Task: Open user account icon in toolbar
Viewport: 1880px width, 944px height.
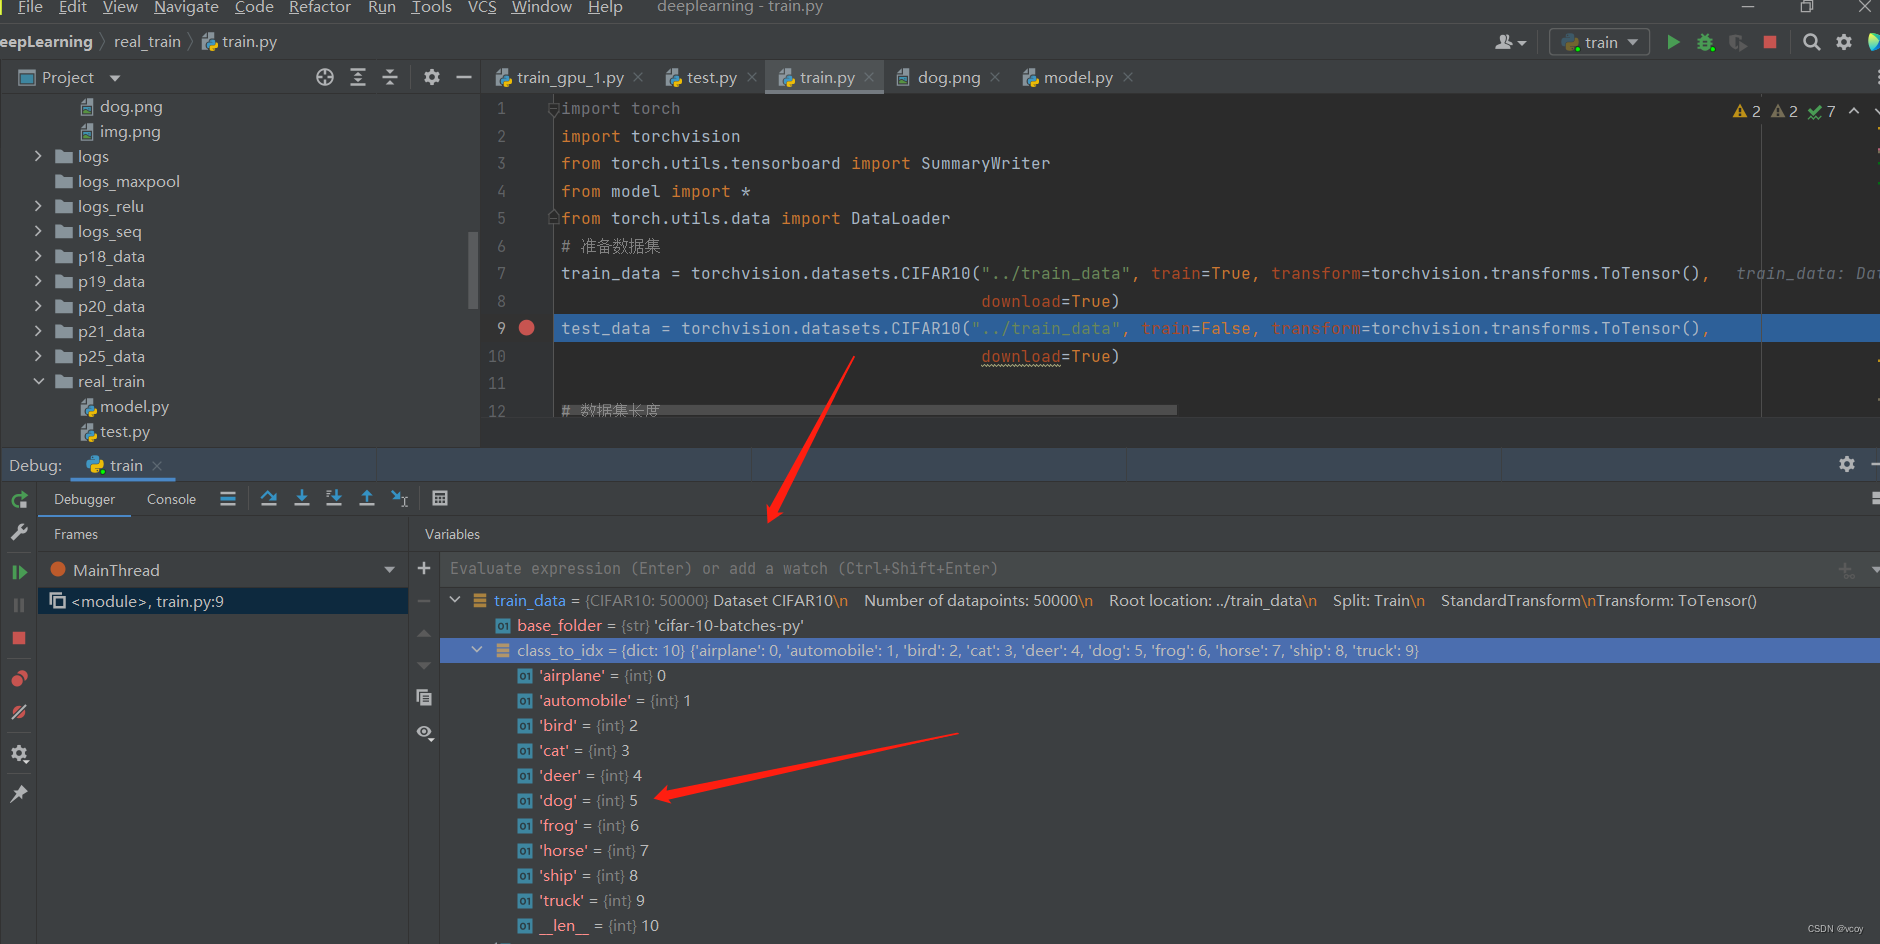Action: point(1510,42)
